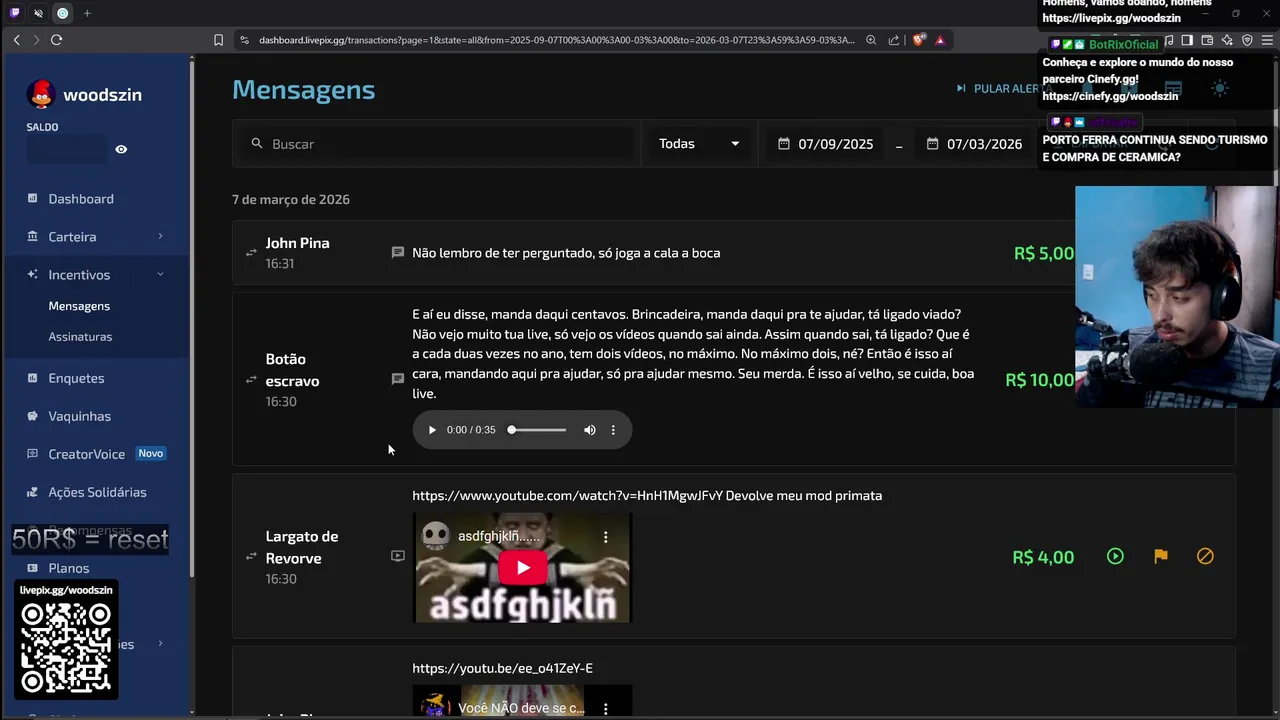Collapse the Incentivos section chevron
The width and height of the screenshot is (1280, 720).
point(160,274)
